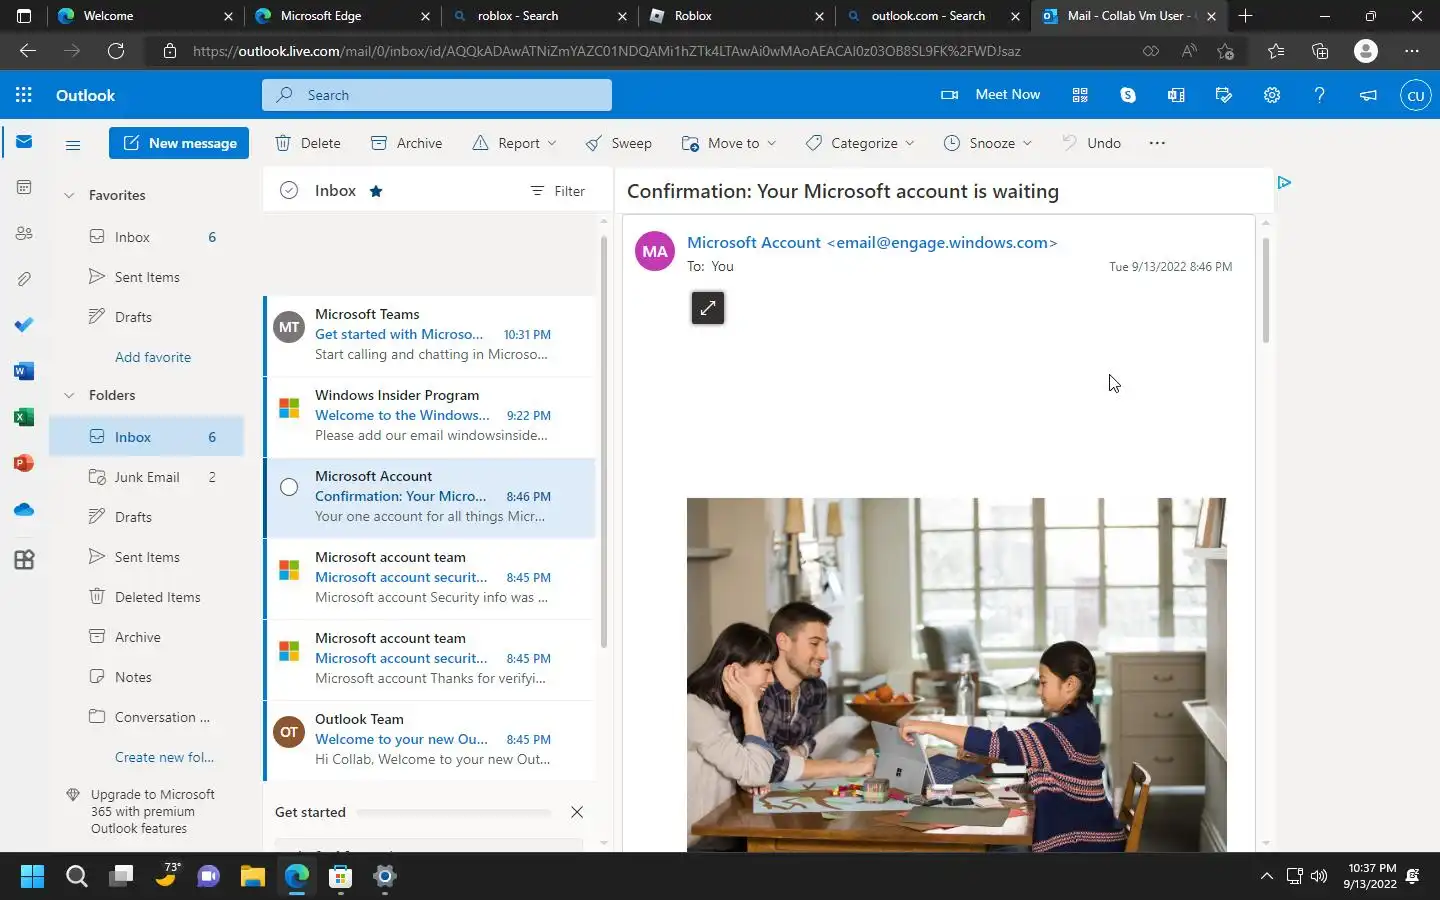Open Windows Start menu

pos(32,877)
